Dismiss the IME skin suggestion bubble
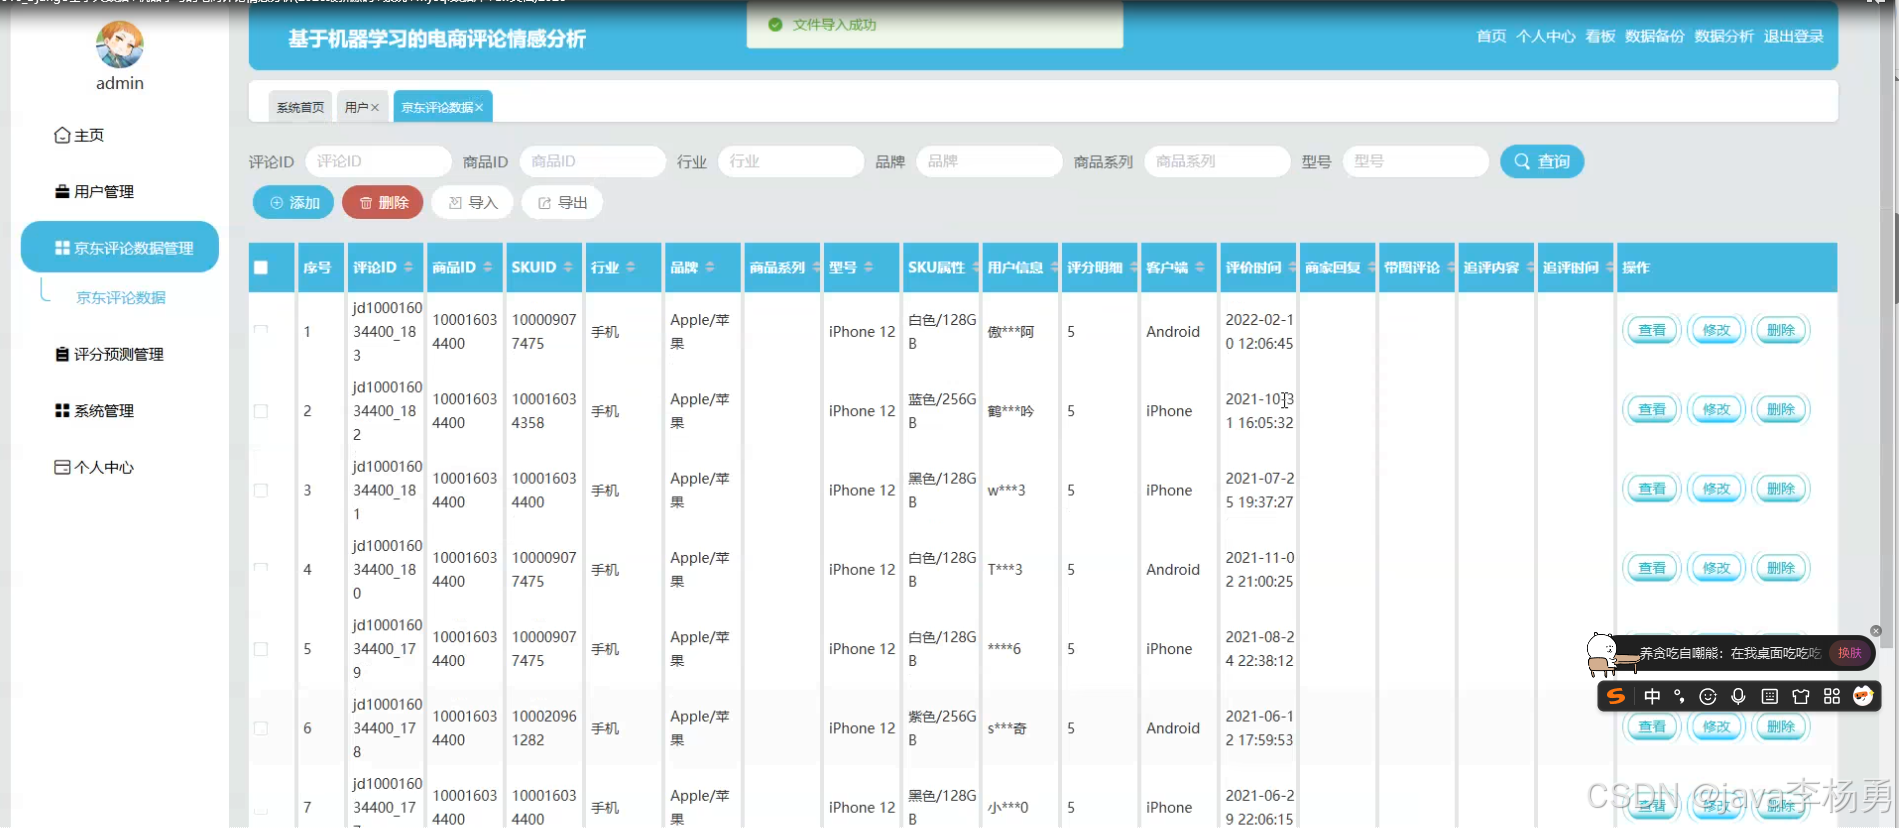This screenshot has width=1899, height=828. [x=1876, y=631]
